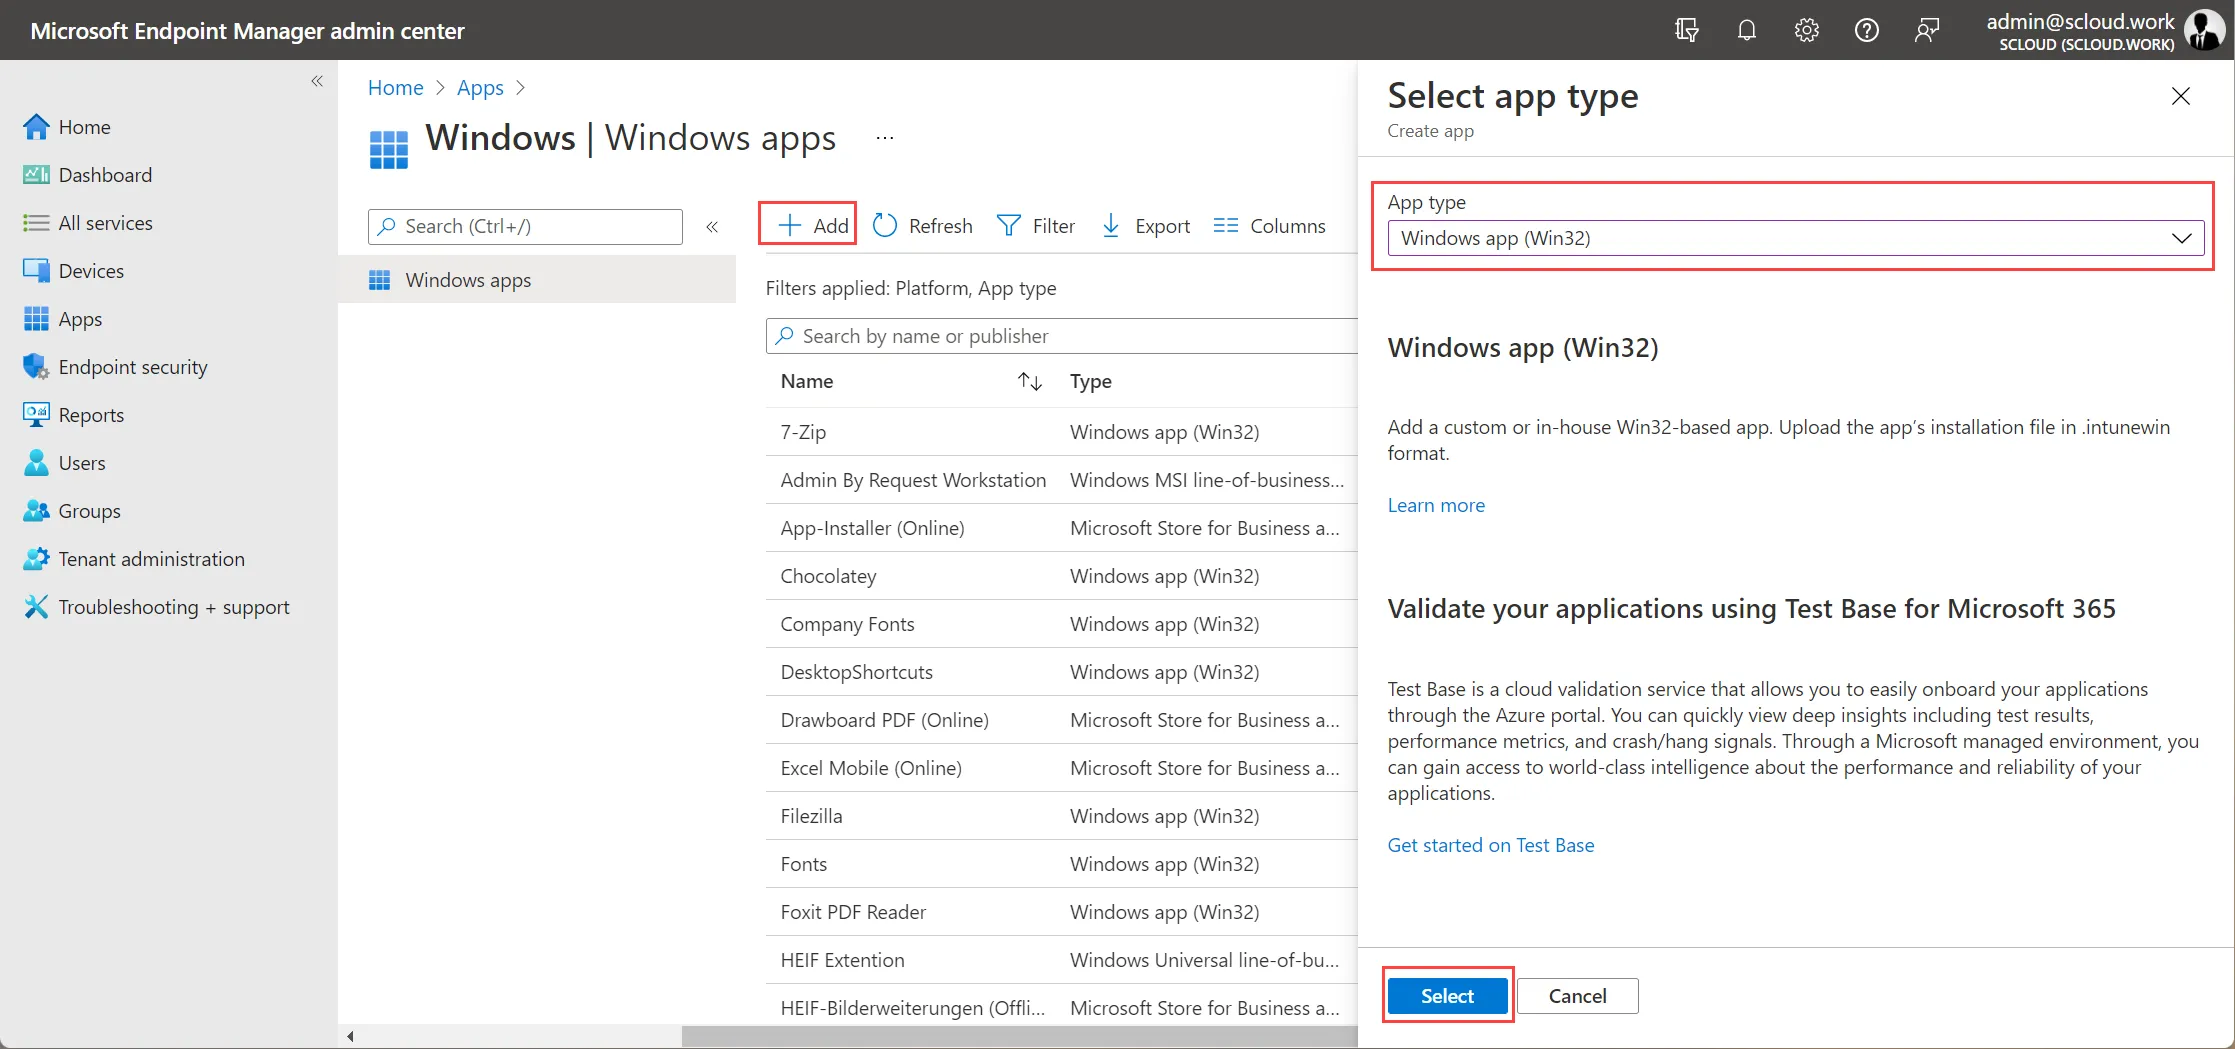Open All services menu item
The image size is (2235, 1049).
[x=106, y=223]
